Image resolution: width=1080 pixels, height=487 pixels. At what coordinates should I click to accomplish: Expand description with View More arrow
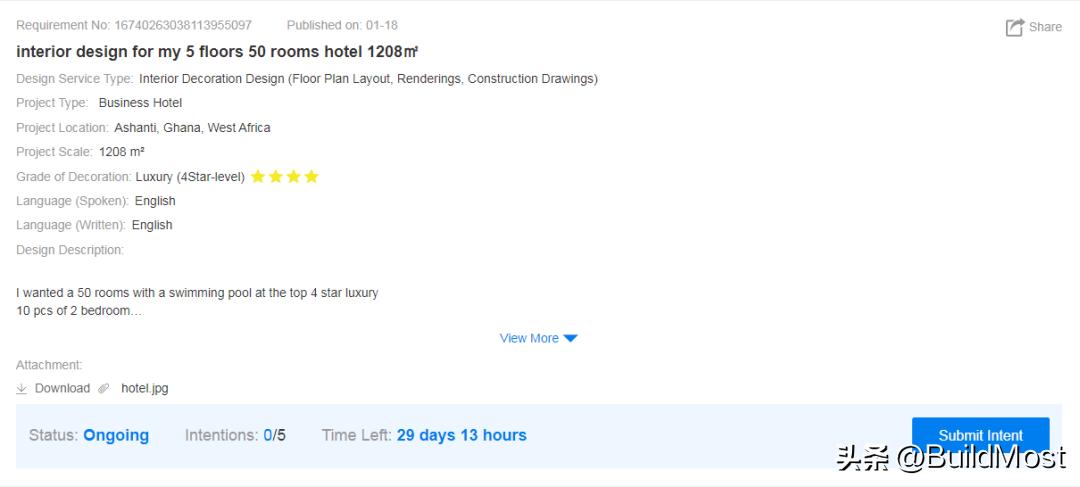(x=570, y=339)
